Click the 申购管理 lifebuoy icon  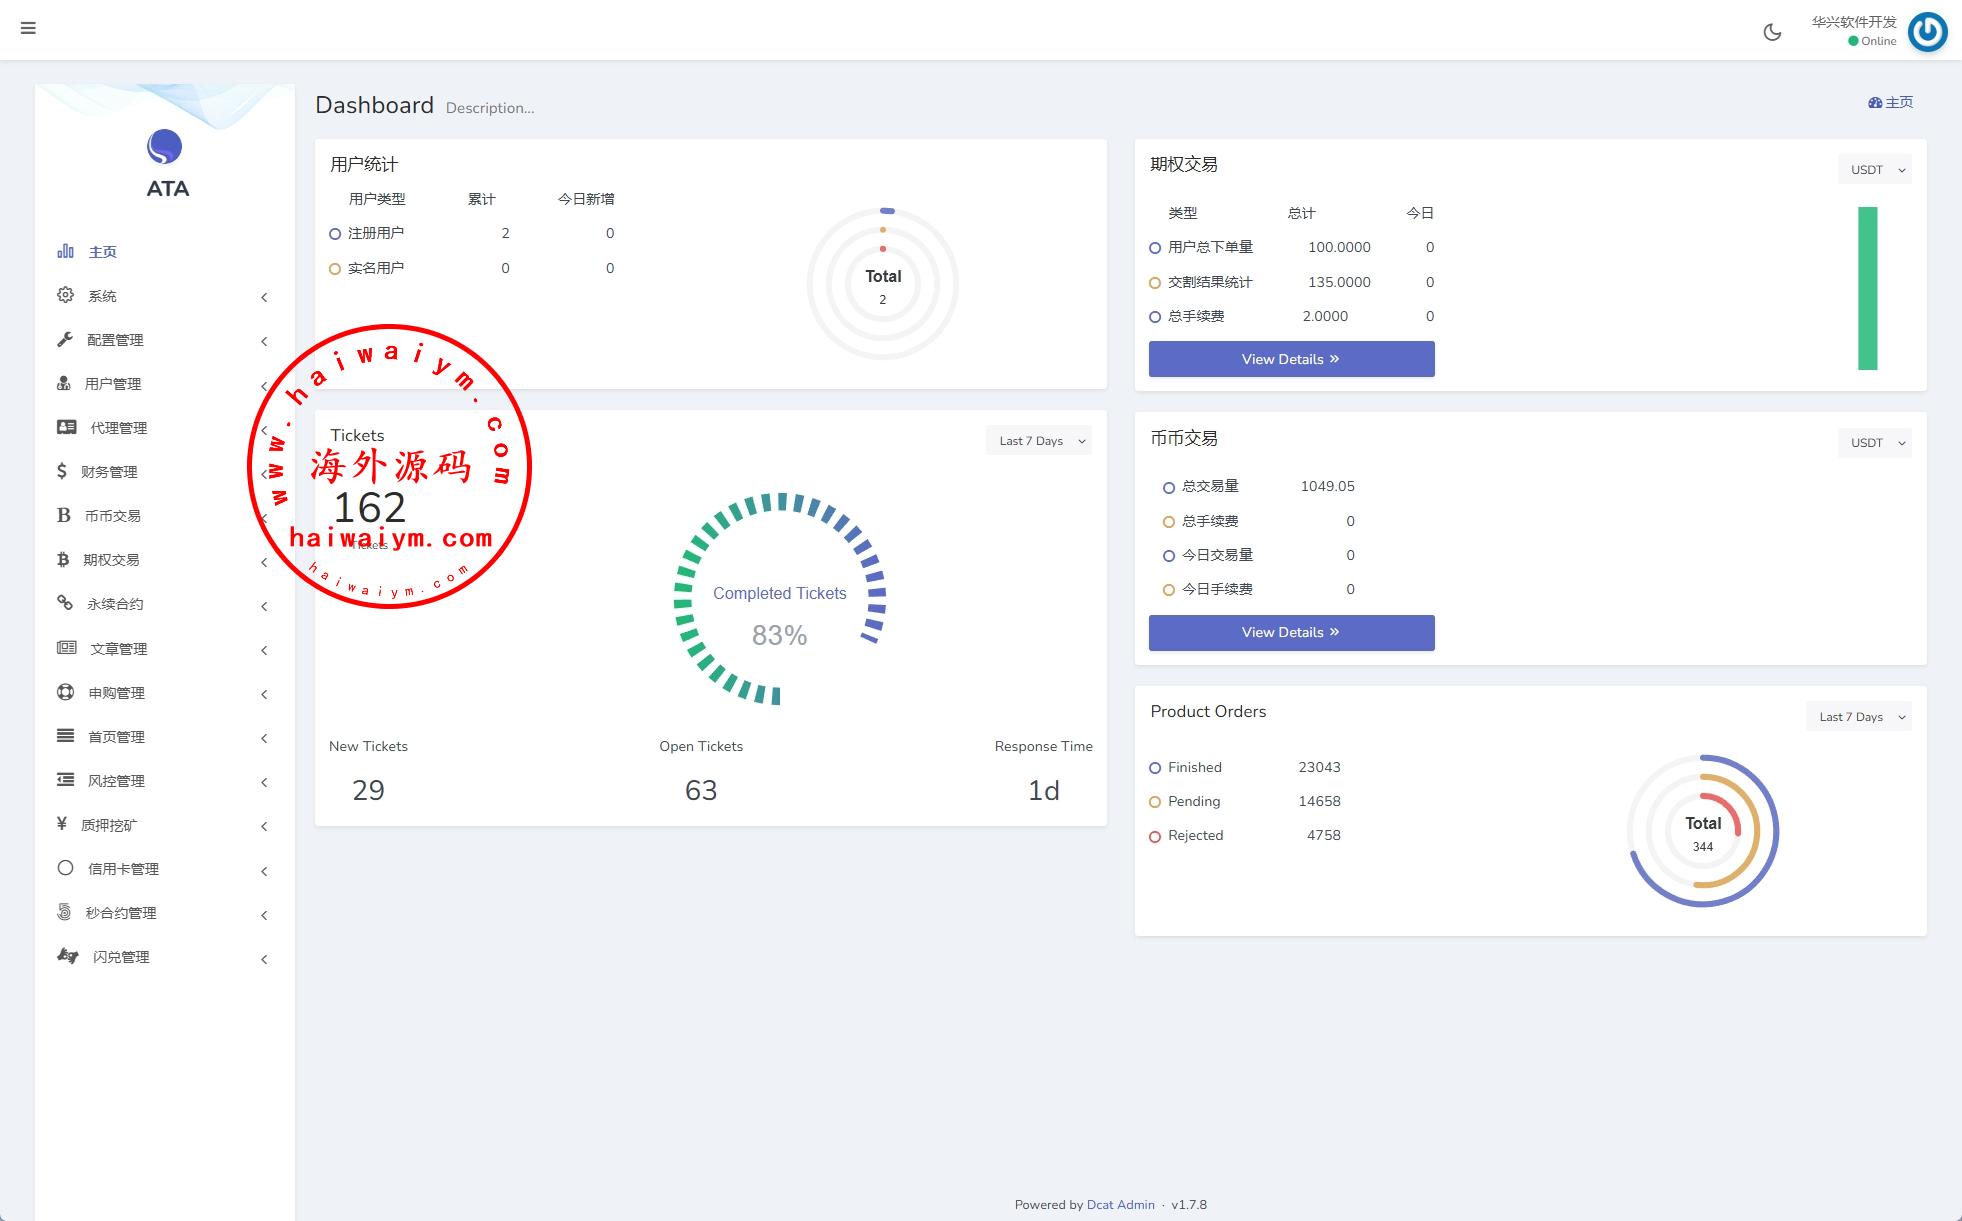click(x=65, y=692)
